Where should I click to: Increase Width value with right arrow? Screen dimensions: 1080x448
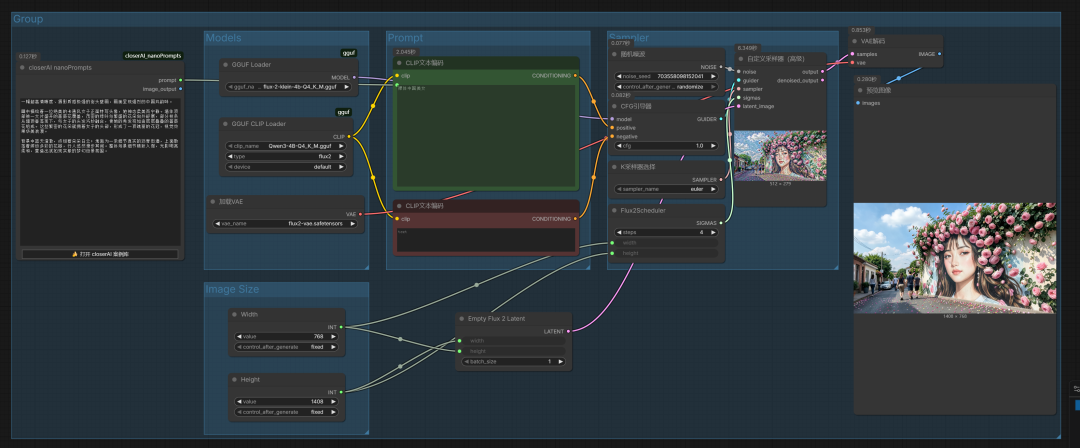[x=333, y=337]
